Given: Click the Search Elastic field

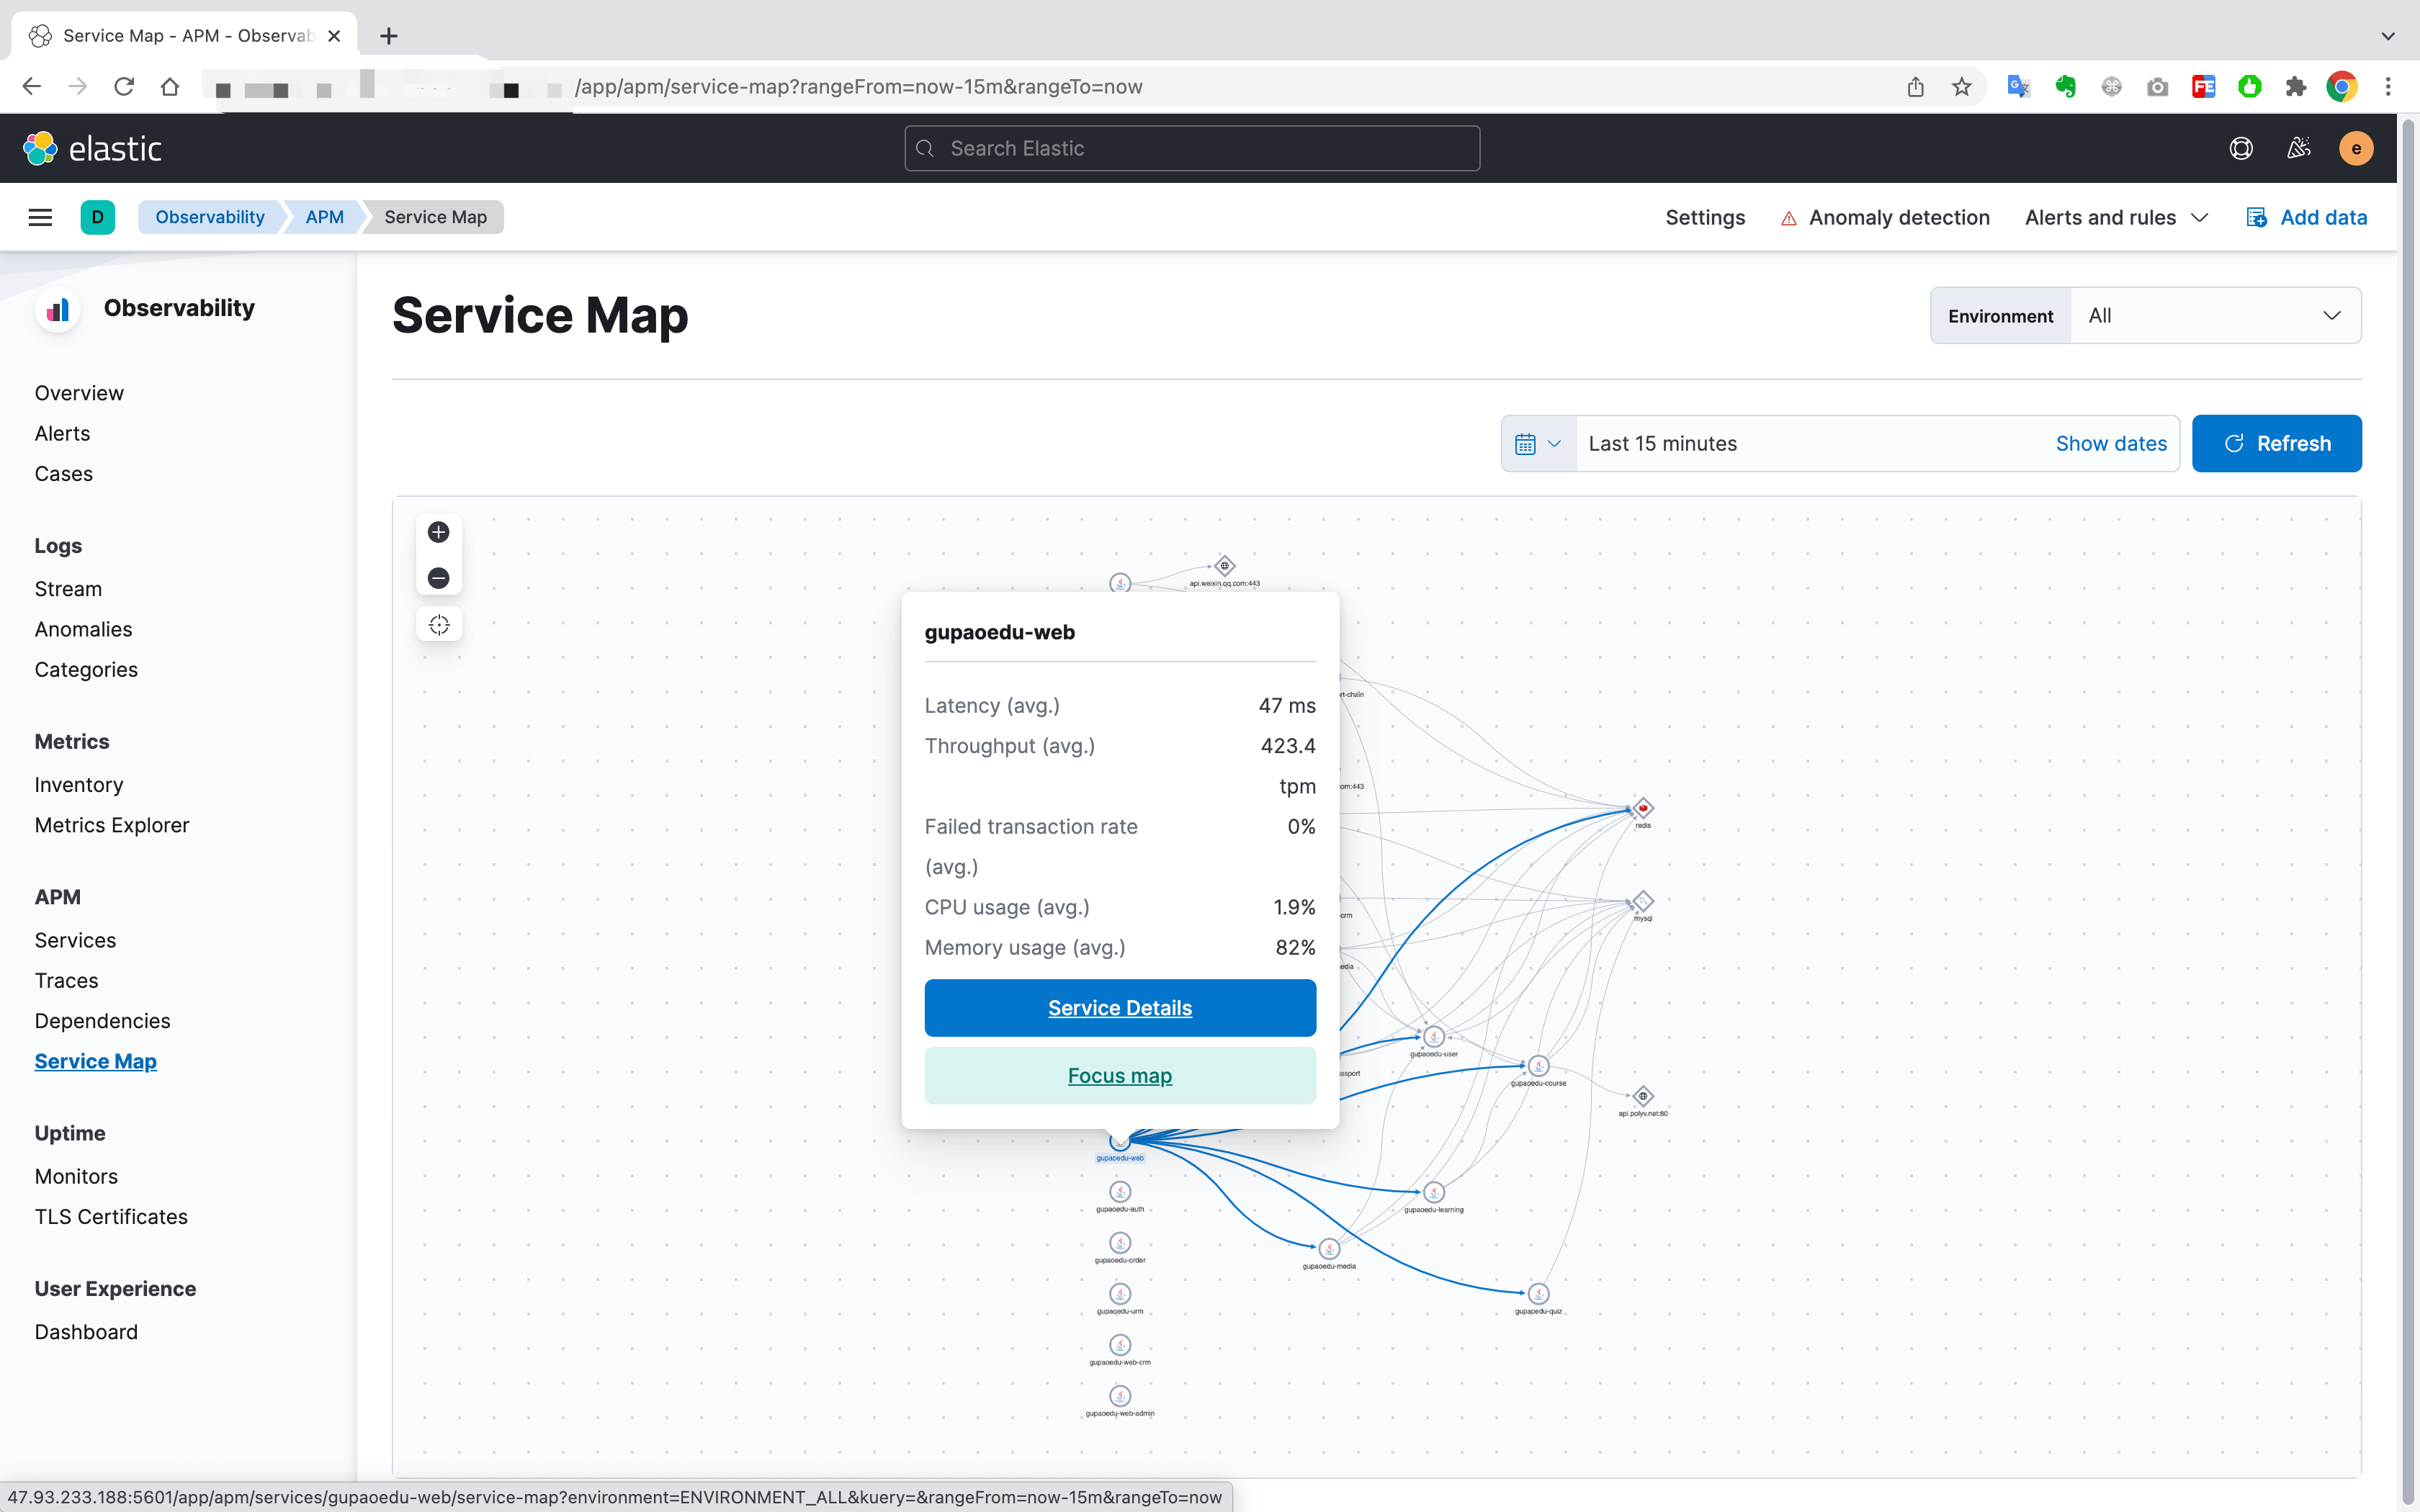Looking at the screenshot, I should pyautogui.click(x=1192, y=148).
